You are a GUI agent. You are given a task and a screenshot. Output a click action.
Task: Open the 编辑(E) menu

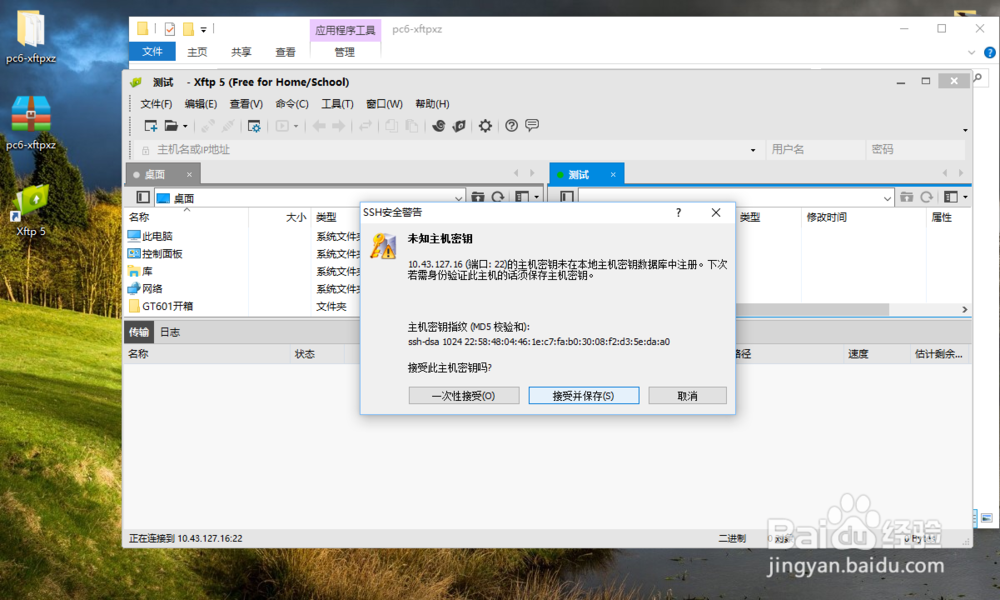click(x=201, y=104)
